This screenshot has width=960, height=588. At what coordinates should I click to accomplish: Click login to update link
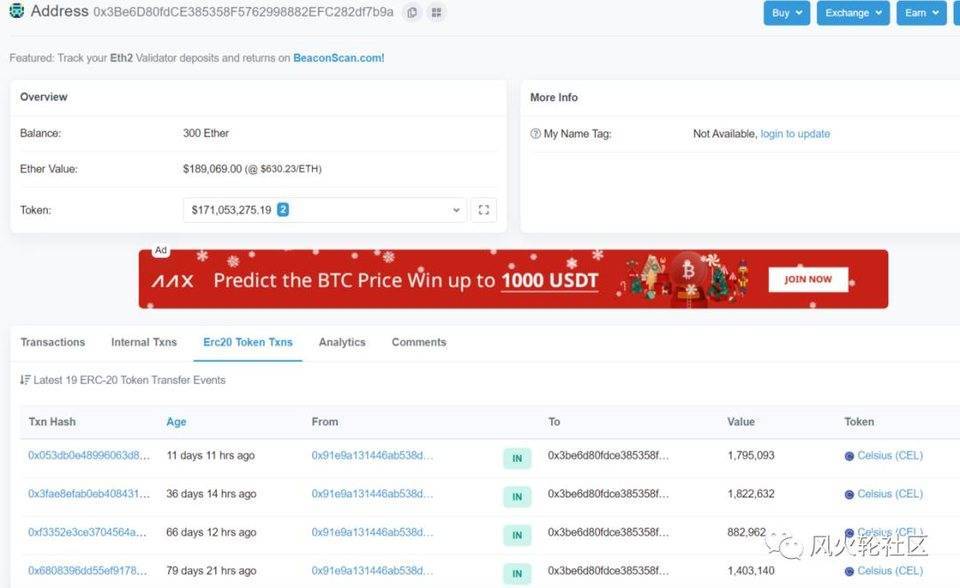click(795, 134)
